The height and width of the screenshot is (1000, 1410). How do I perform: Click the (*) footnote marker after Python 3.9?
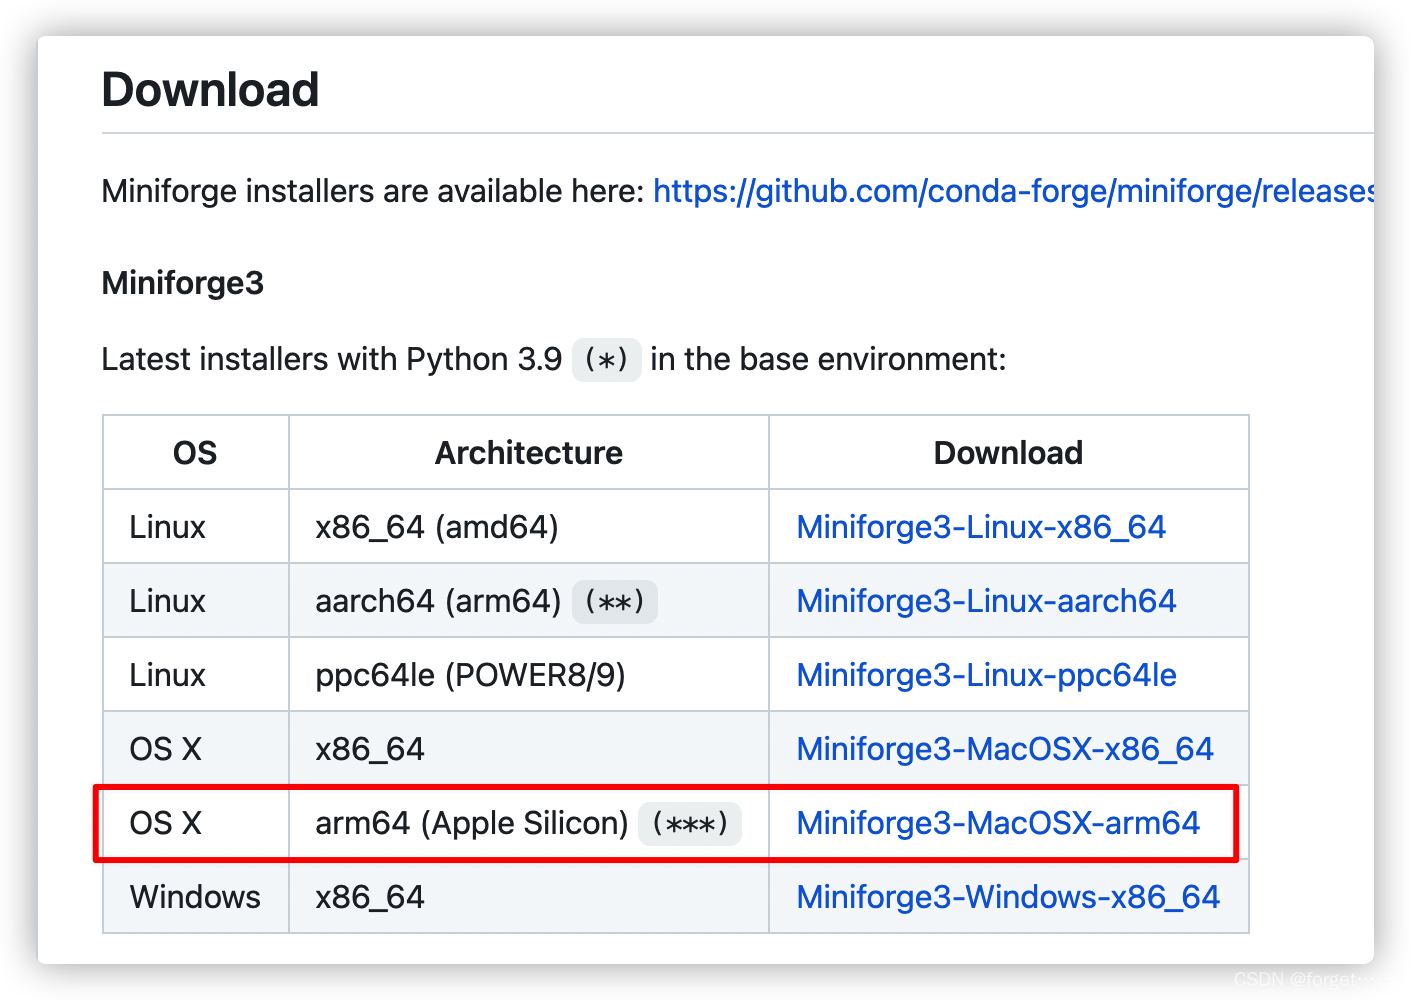click(606, 359)
